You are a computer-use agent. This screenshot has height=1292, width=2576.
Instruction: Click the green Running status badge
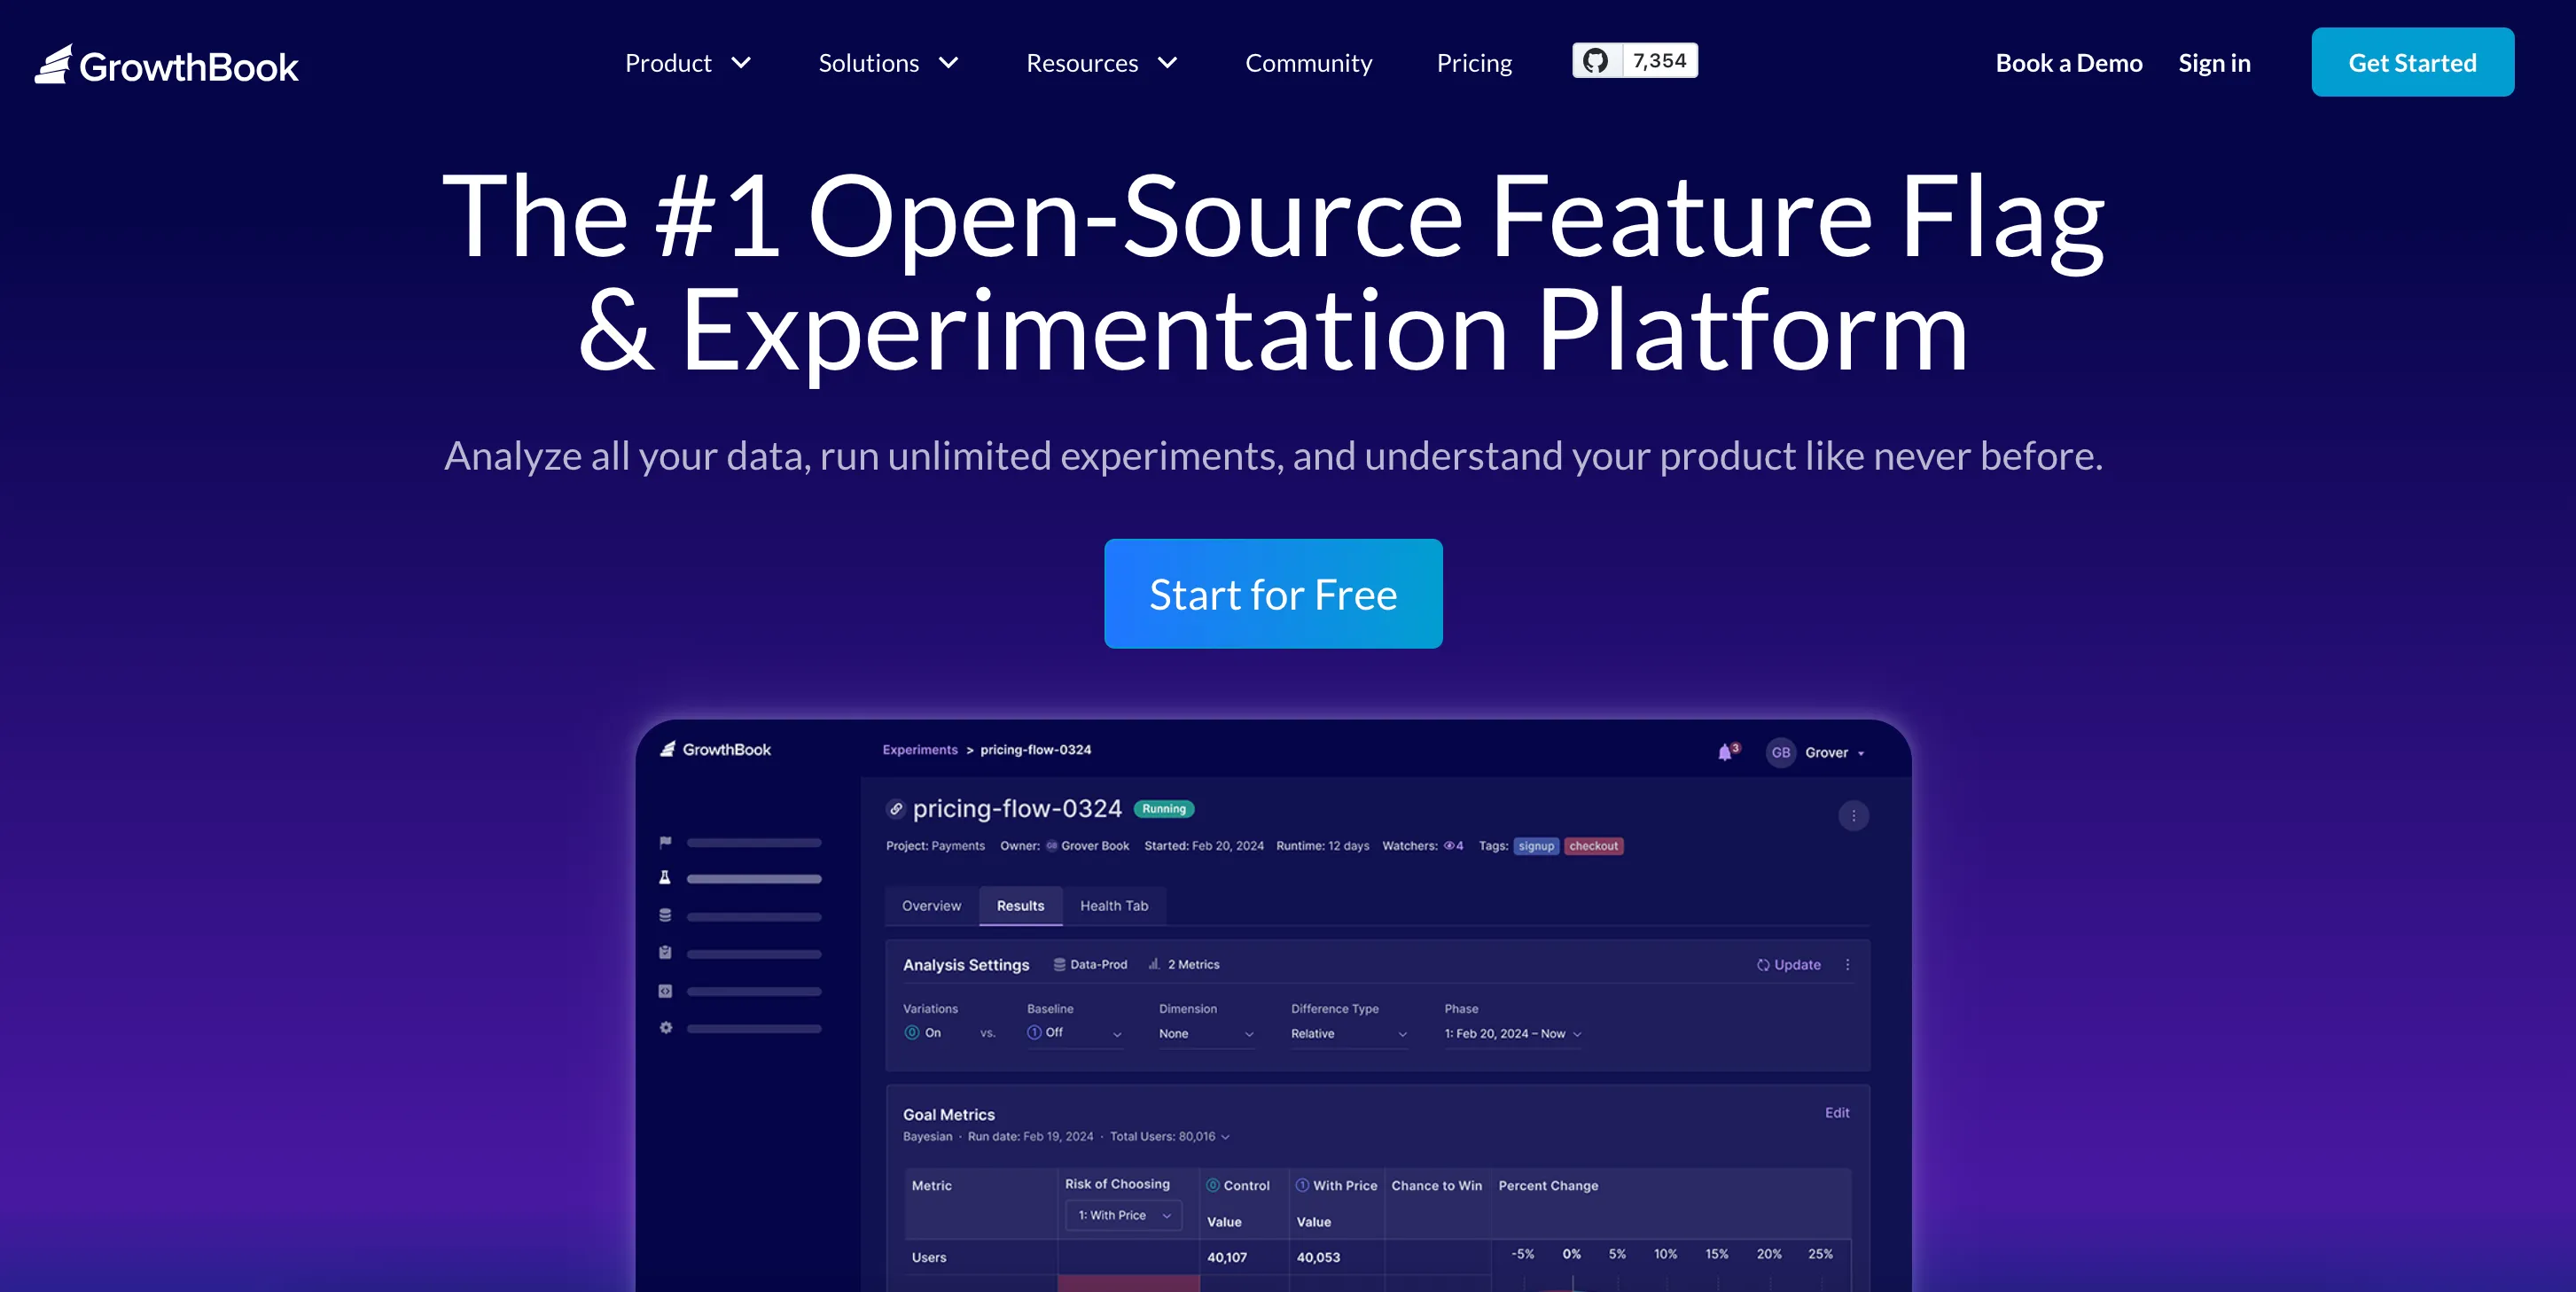coord(1164,809)
